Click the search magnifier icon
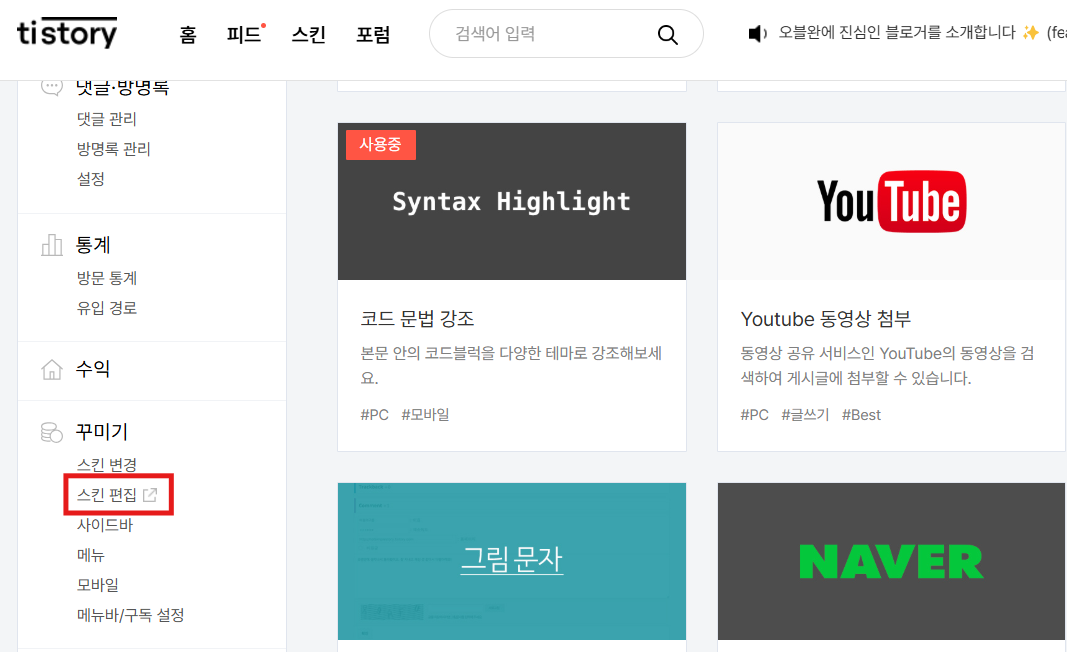 [x=668, y=35]
